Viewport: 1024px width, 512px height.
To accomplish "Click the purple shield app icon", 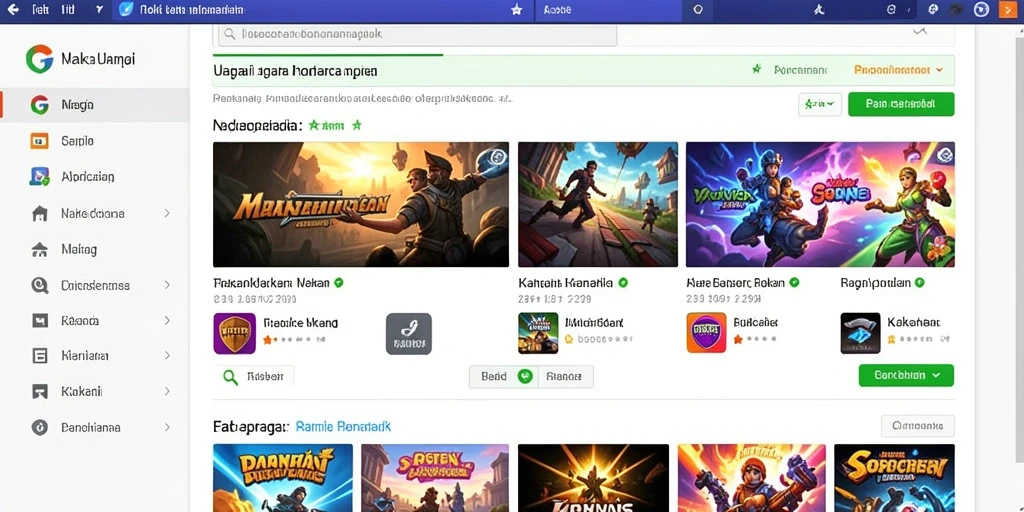I will pyautogui.click(x=234, y=333).
